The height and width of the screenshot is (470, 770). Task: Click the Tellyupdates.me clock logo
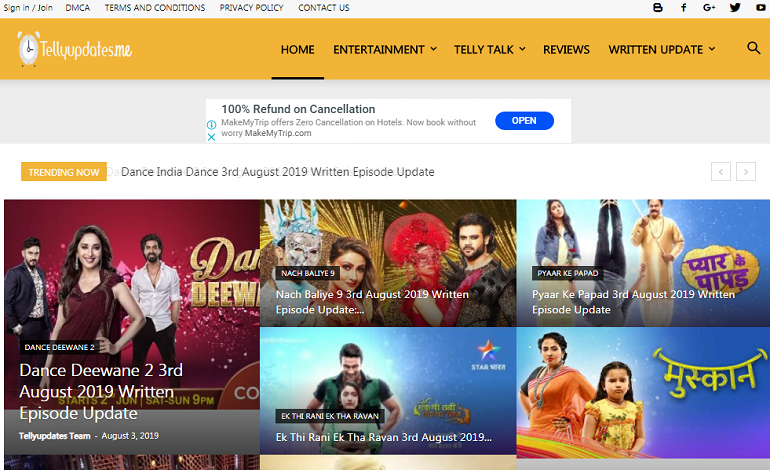point(75,49)
